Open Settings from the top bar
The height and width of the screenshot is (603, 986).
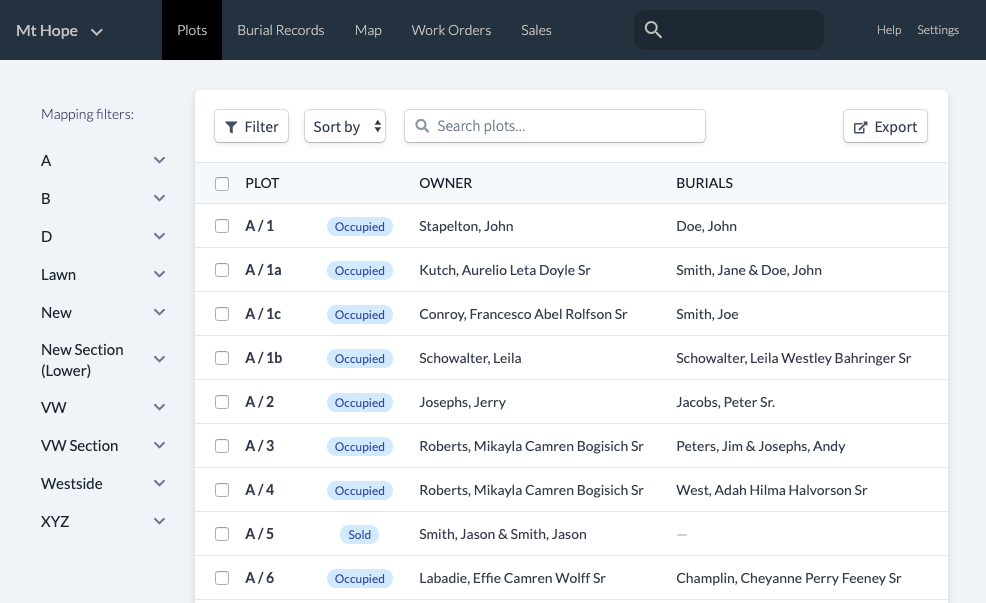[x=938, y=30]
